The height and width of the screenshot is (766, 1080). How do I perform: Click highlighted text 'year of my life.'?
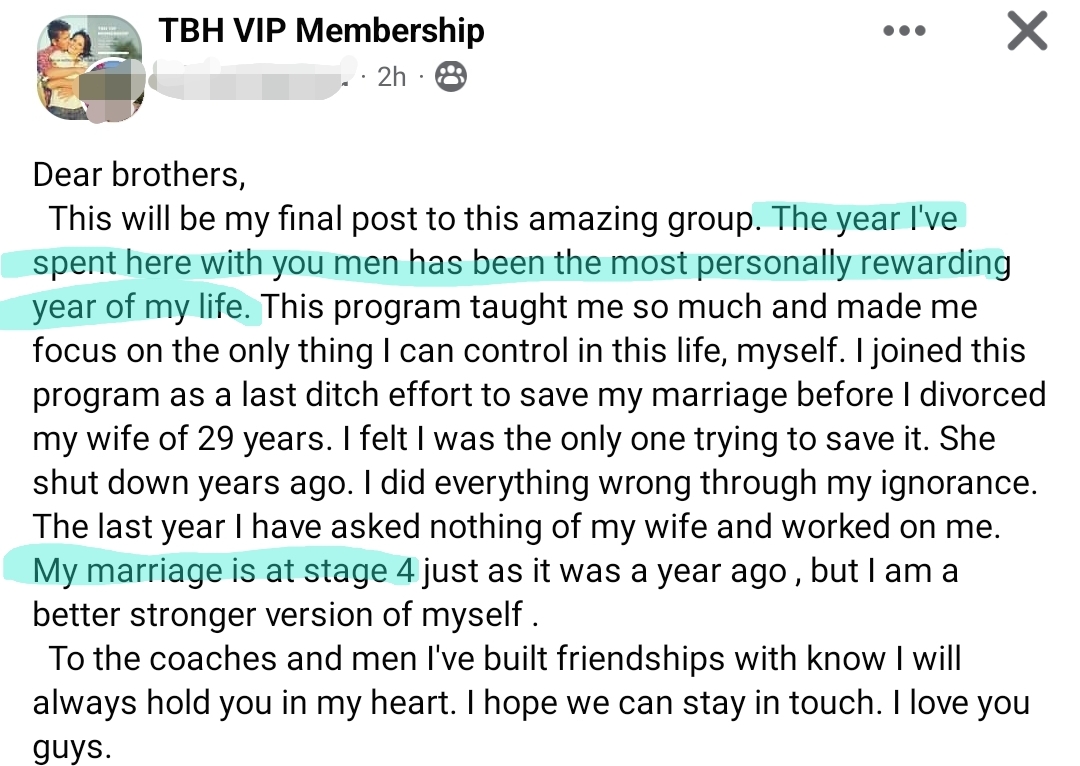(141, 307)
